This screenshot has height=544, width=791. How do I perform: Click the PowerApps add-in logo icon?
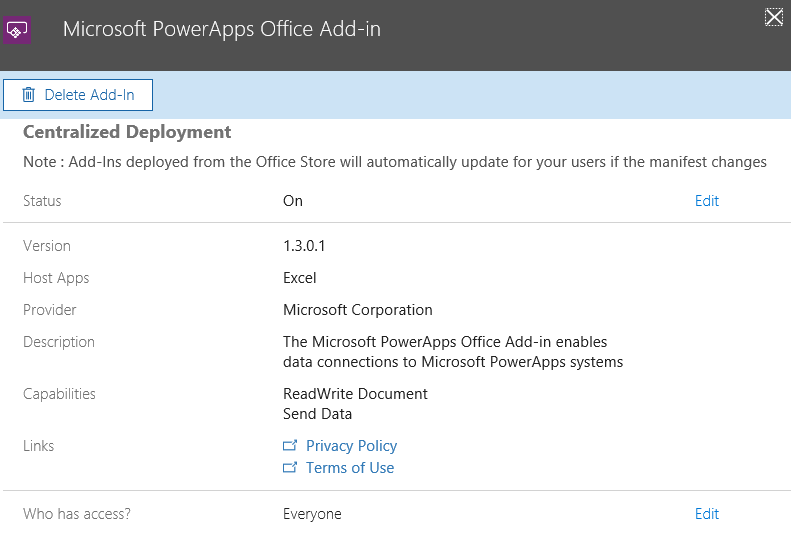tap(17, 30)
